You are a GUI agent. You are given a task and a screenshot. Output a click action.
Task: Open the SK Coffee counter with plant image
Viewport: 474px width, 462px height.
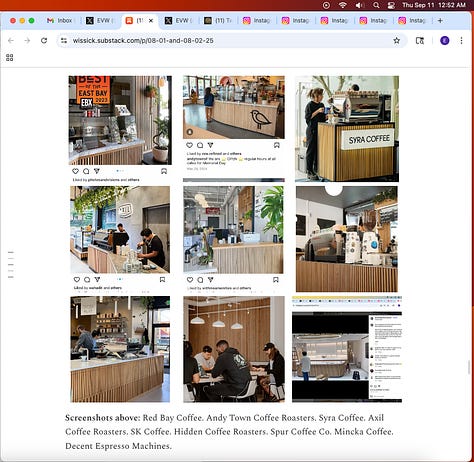(233, 230)
